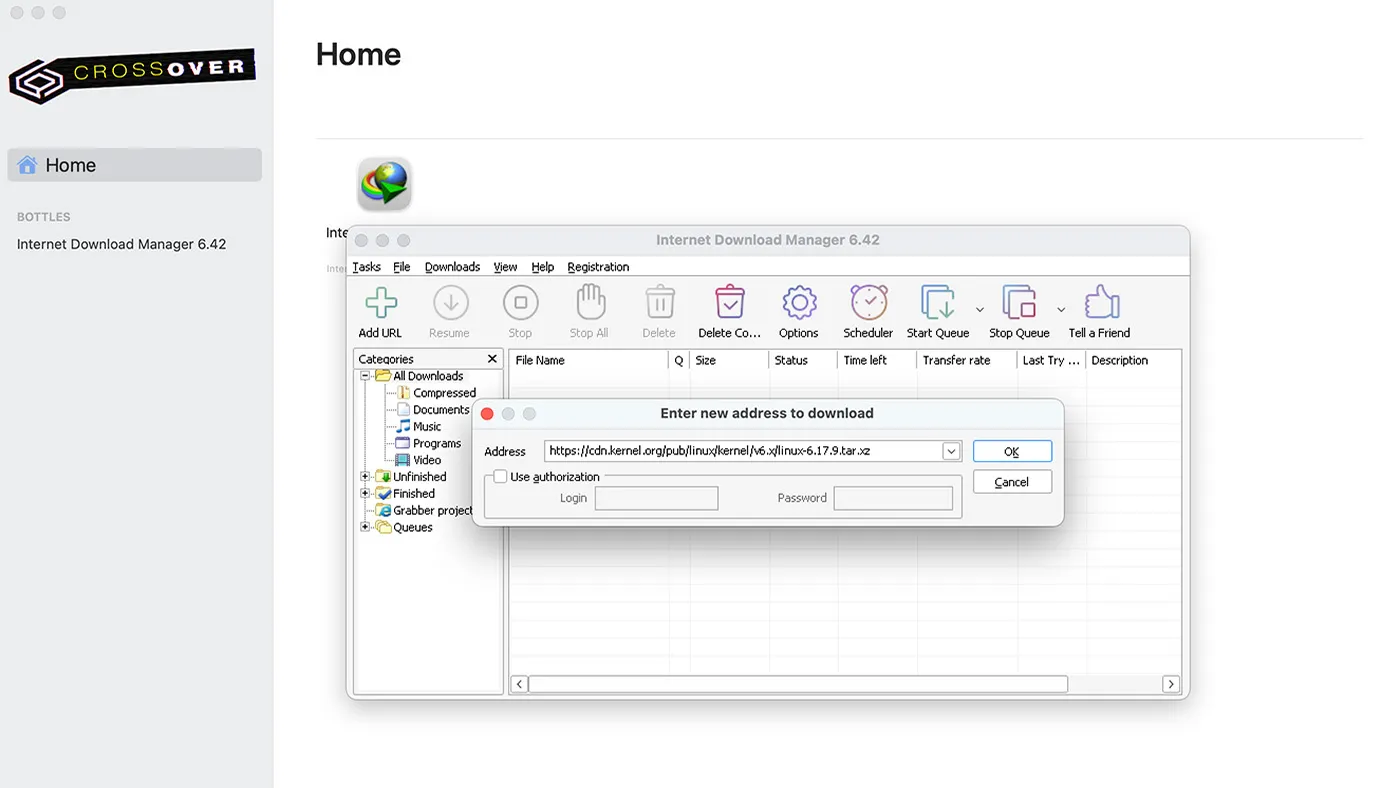Enable the Use authorization checkbox
1400x788 pixels.
click(500, 476)
